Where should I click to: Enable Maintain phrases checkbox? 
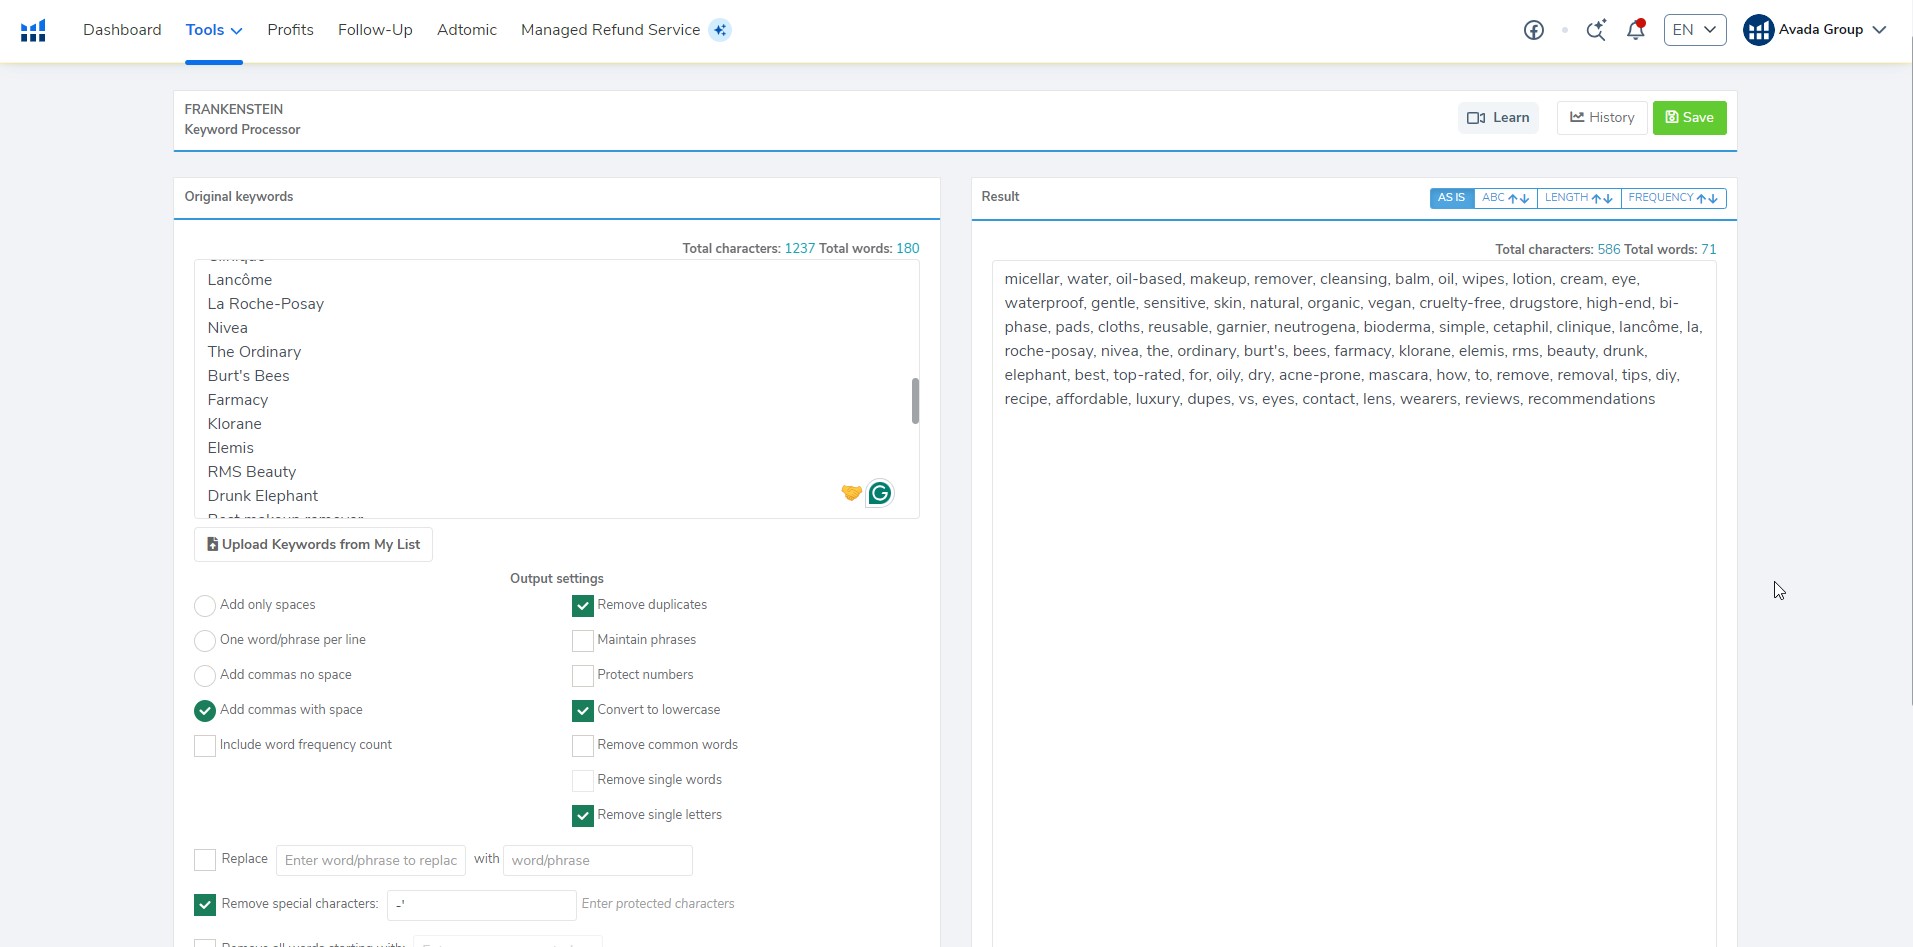tap(583, 641)
